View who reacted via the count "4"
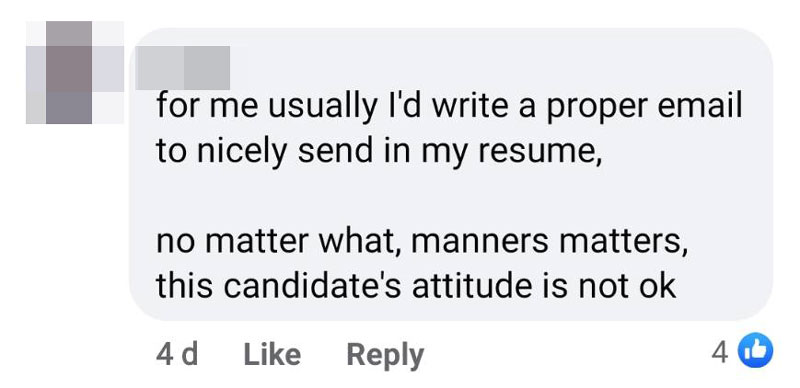Screen dimensions: 800x388 (720, 351)
